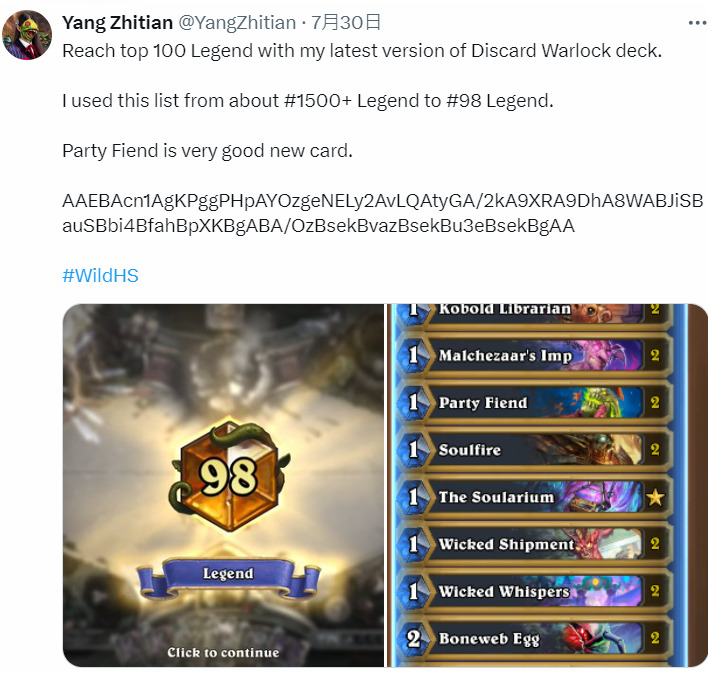Click the #WildHS hashtag

tap(100, 275)
